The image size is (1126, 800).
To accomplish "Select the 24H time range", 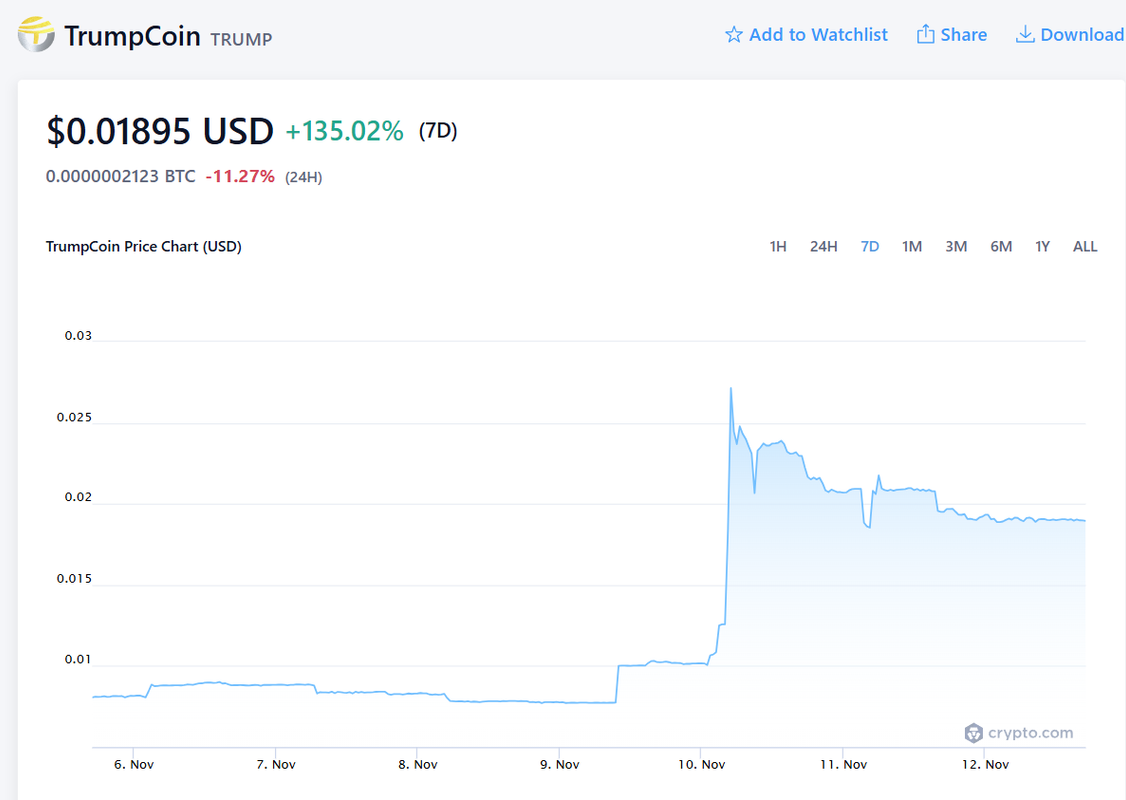I will coord(824,246).
